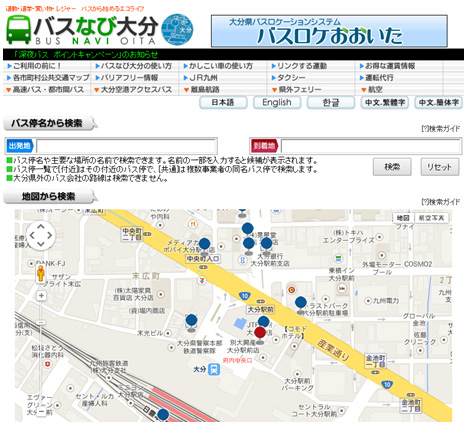This screenshot has height=433, width=469.
Task: Click the 中央町二丁目 intersection label
Action: point(132,234)
